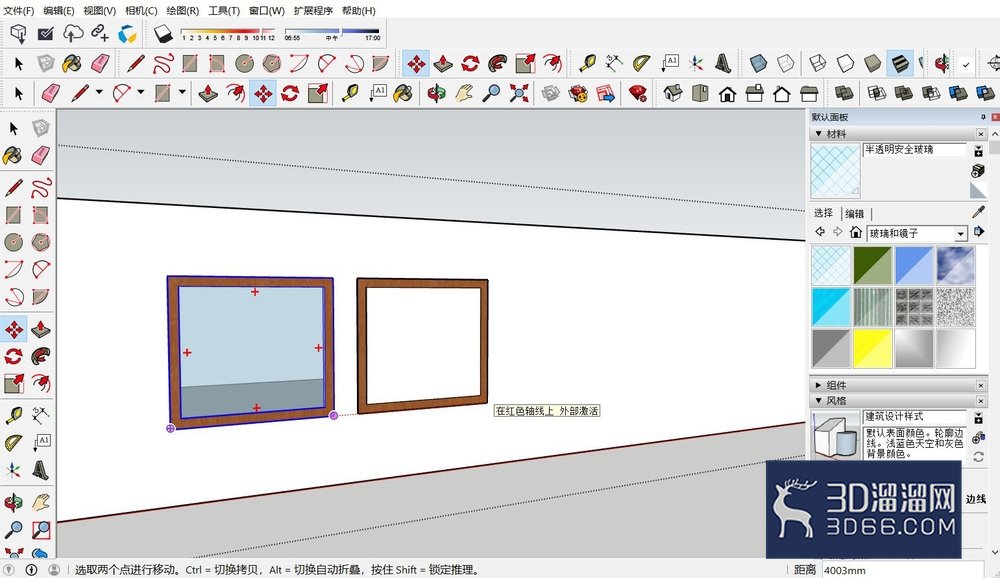Open the Rectangle tool dropdown arrow
The image size is (1000, 578).
[x=182, y=93]
